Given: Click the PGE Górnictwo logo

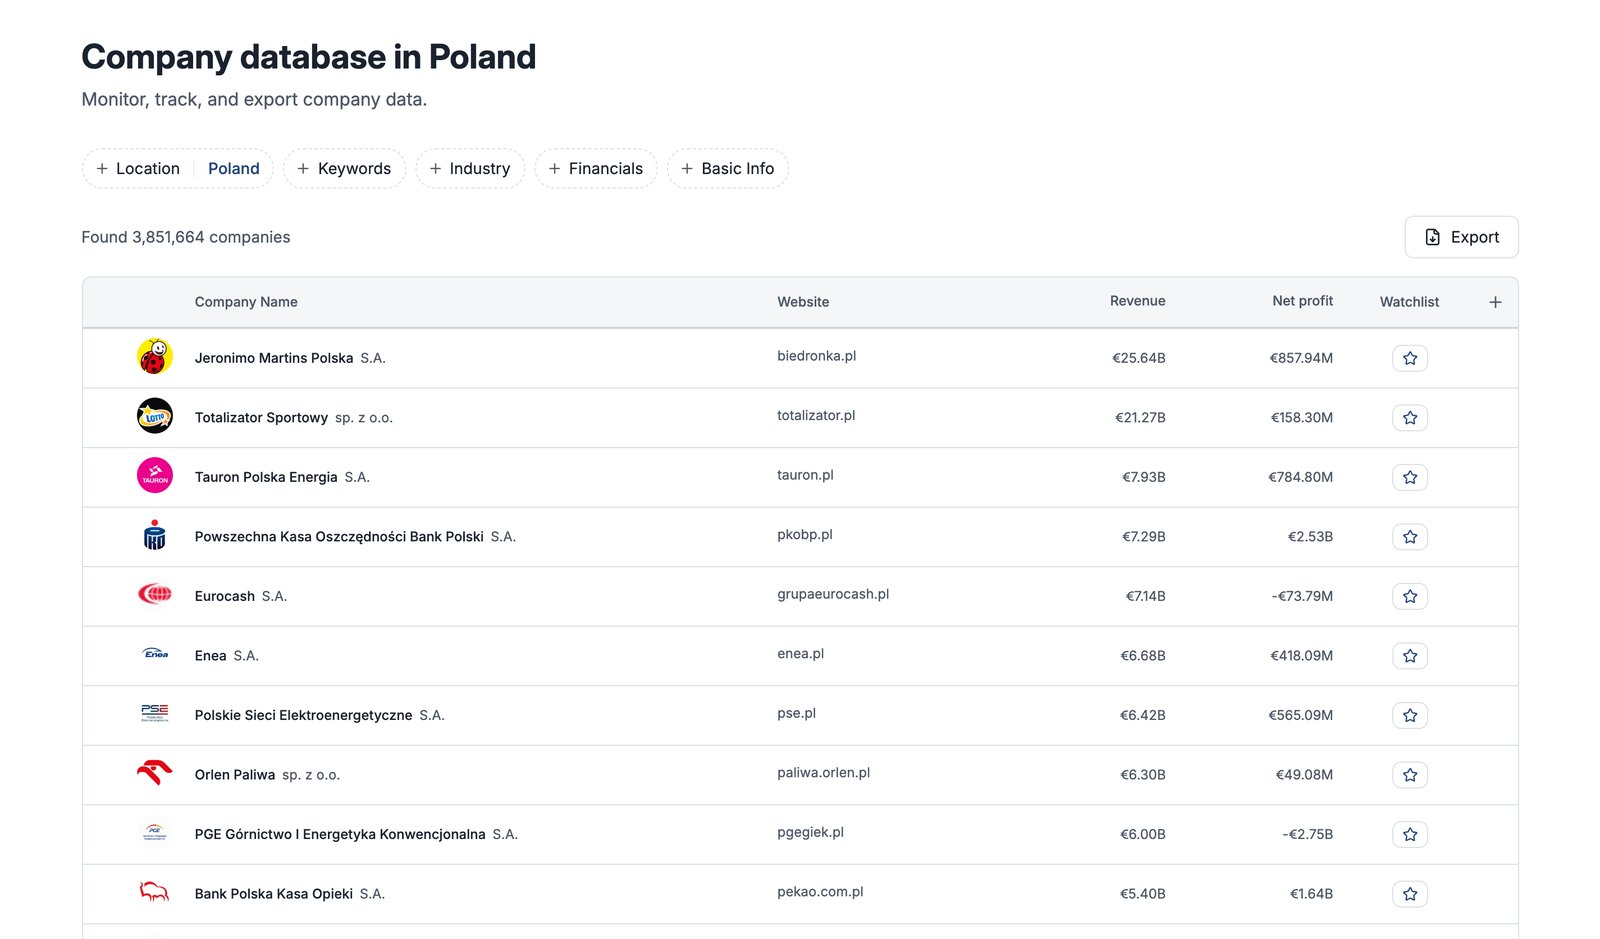Looking at the screenshot, I should click(x=155, y=833).
